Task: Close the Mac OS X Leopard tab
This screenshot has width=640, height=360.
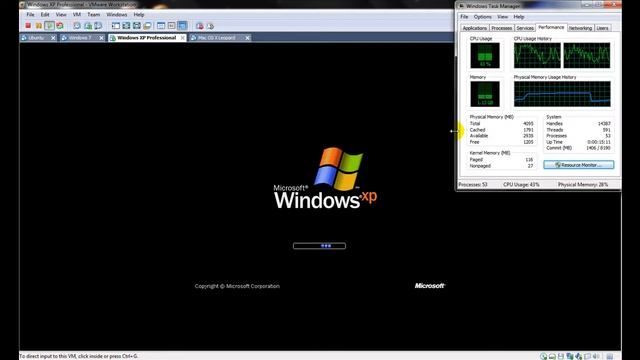Action: (247, 38)
